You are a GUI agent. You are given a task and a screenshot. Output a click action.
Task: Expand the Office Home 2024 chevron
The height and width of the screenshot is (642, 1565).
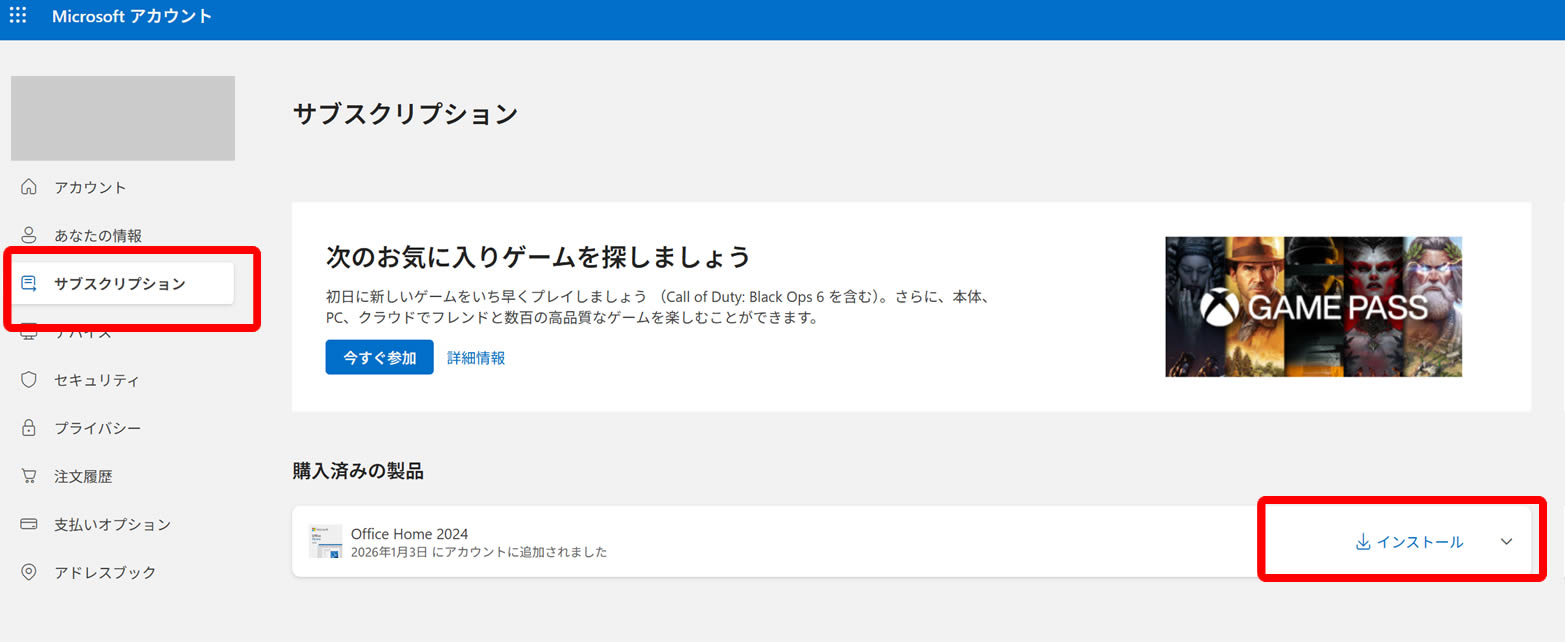coord(1507,542)
